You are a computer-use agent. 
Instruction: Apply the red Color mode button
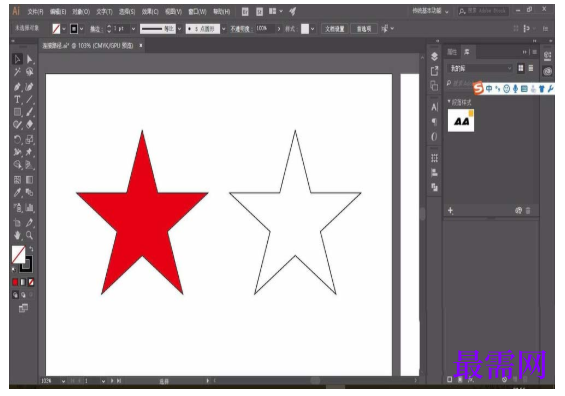point(15,282)
